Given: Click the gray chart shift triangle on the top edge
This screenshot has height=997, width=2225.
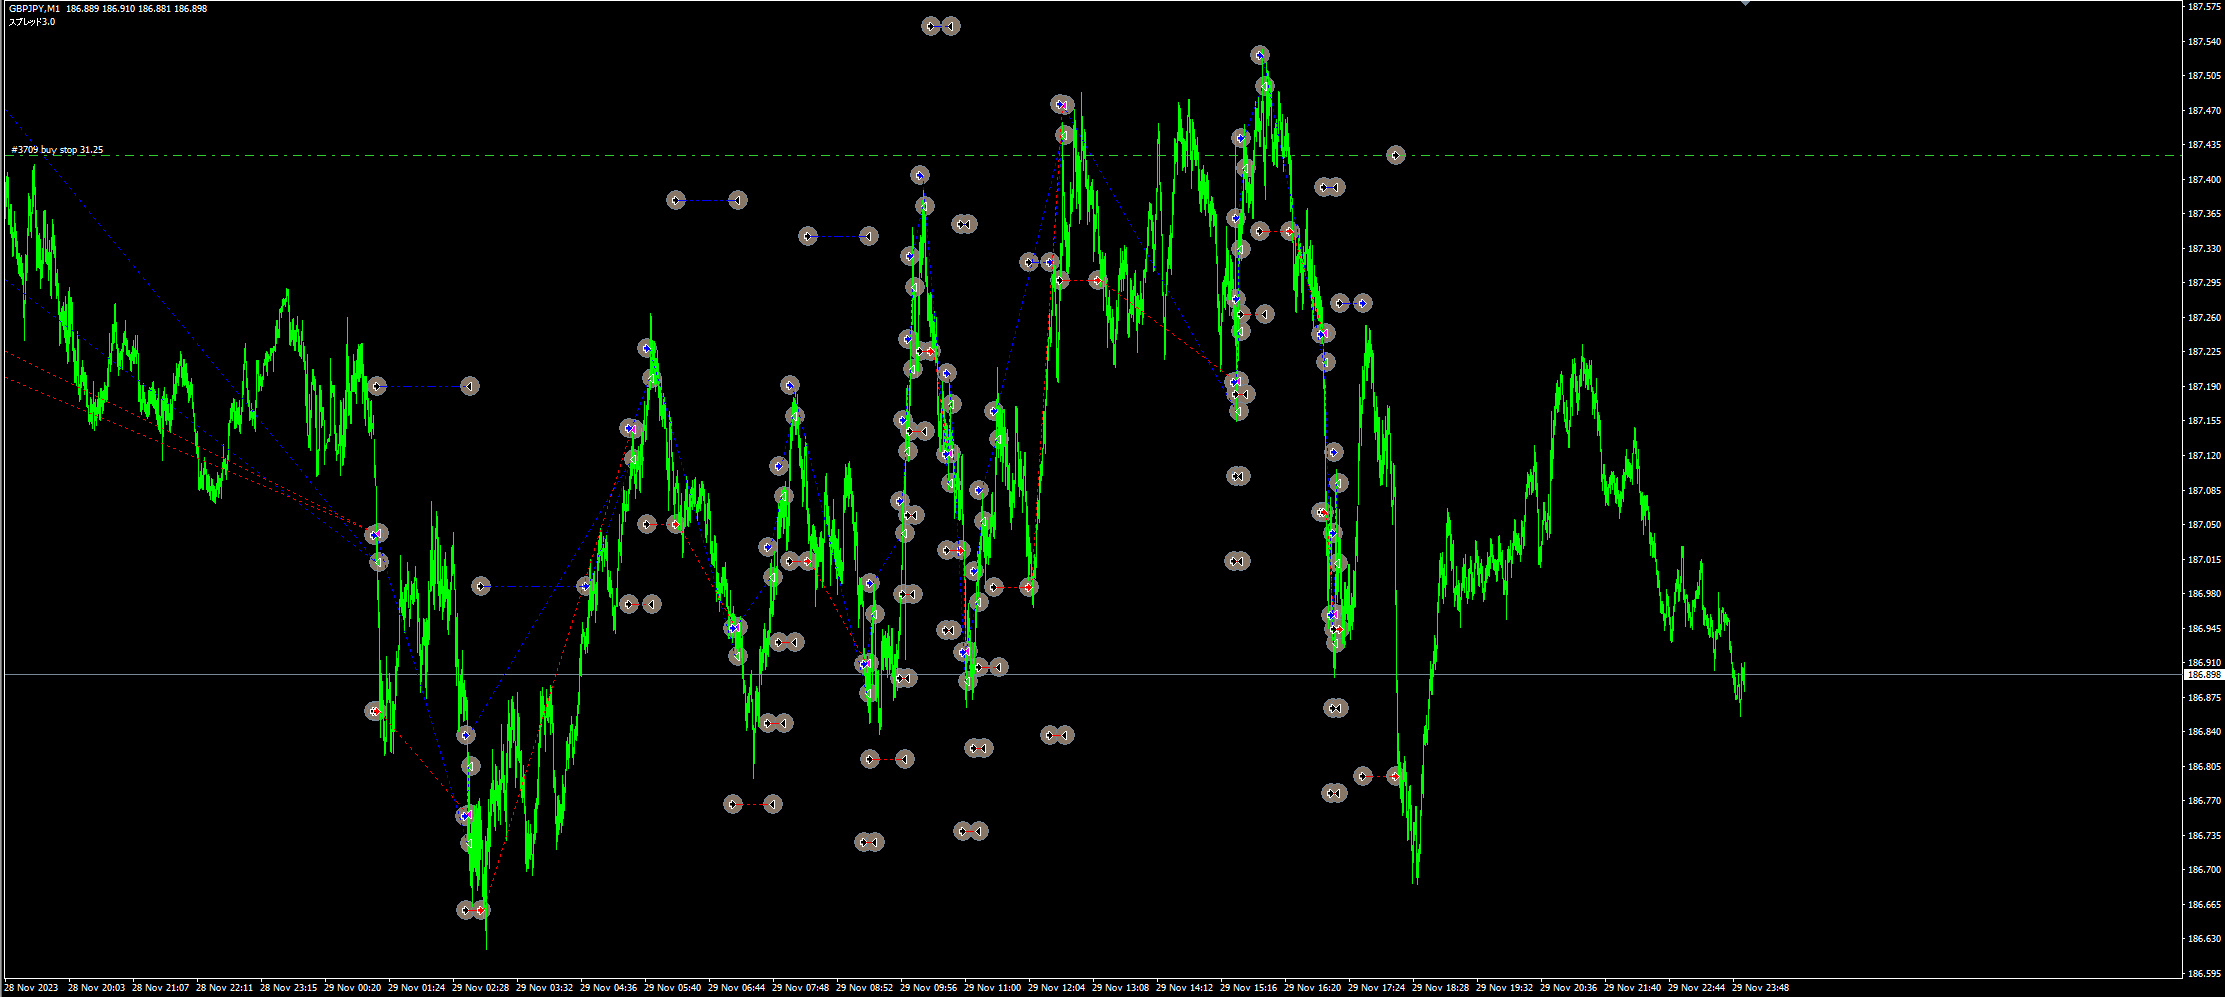Looking at the screenshot, I should click(x=1745, y=3).
